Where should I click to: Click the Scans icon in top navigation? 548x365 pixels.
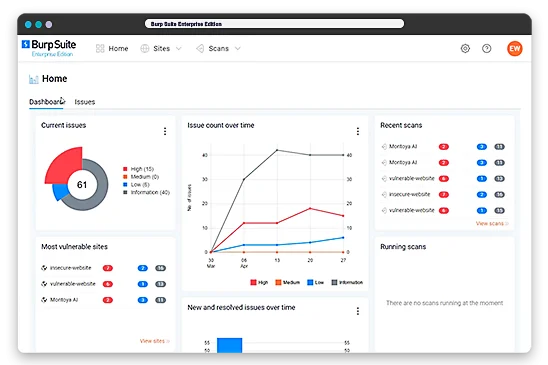point(200,49)
